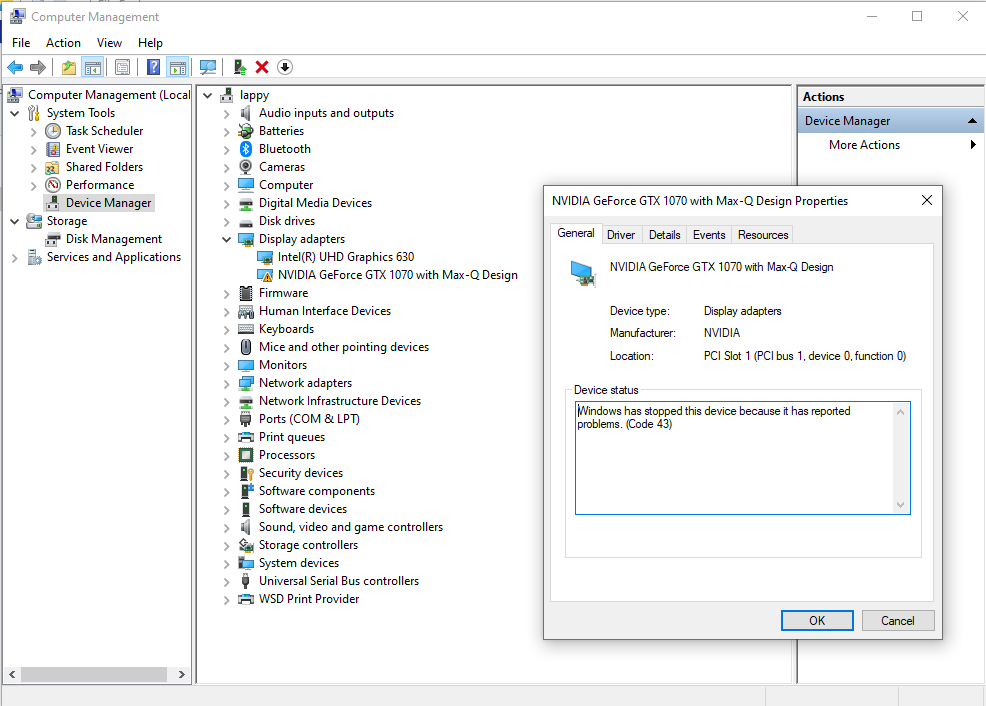Screen dimensions: 986x706
Task: Select Intel(R) UHD Graphics 630 device
Action: 346,257
